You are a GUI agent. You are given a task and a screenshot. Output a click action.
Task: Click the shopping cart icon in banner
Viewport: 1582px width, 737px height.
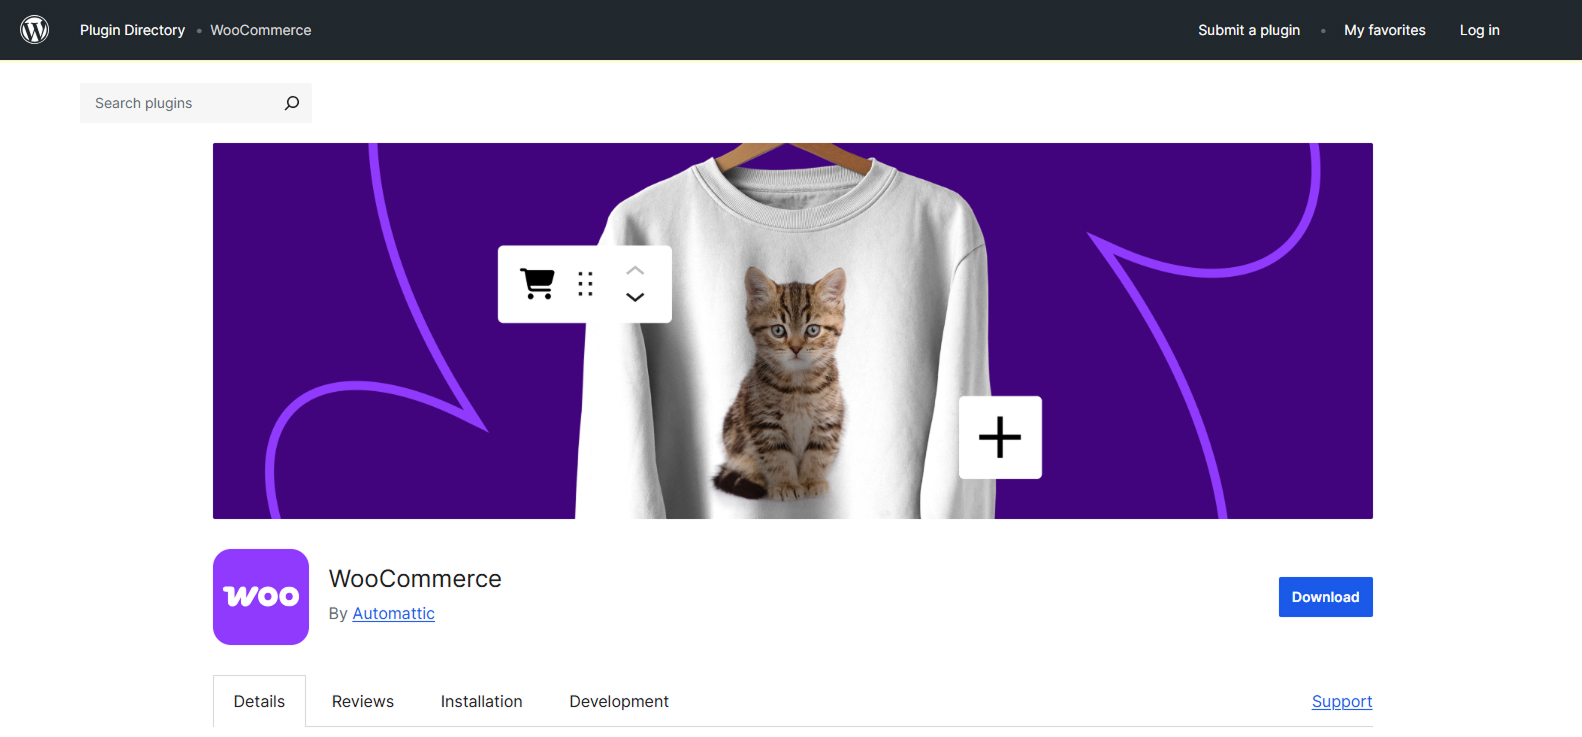point(537,284)
